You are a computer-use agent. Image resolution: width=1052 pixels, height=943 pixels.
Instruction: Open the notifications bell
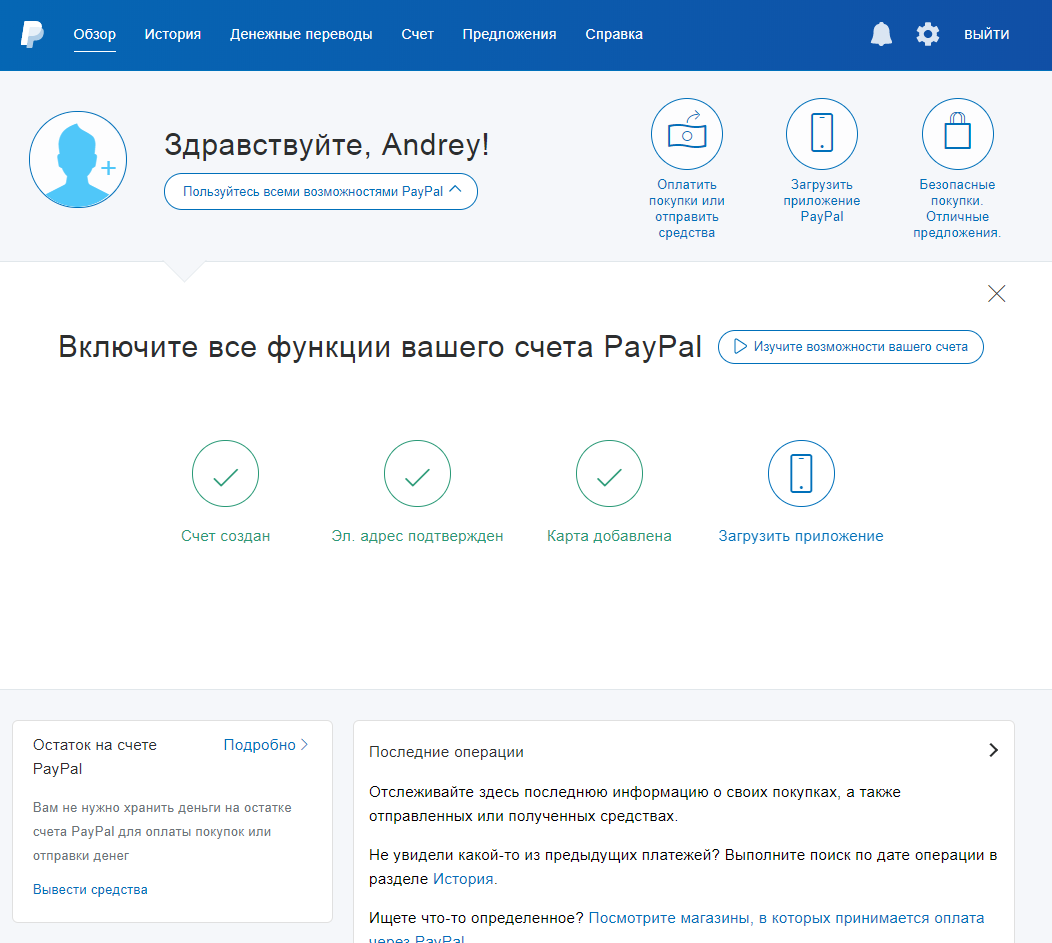click(x=881, y=34)
